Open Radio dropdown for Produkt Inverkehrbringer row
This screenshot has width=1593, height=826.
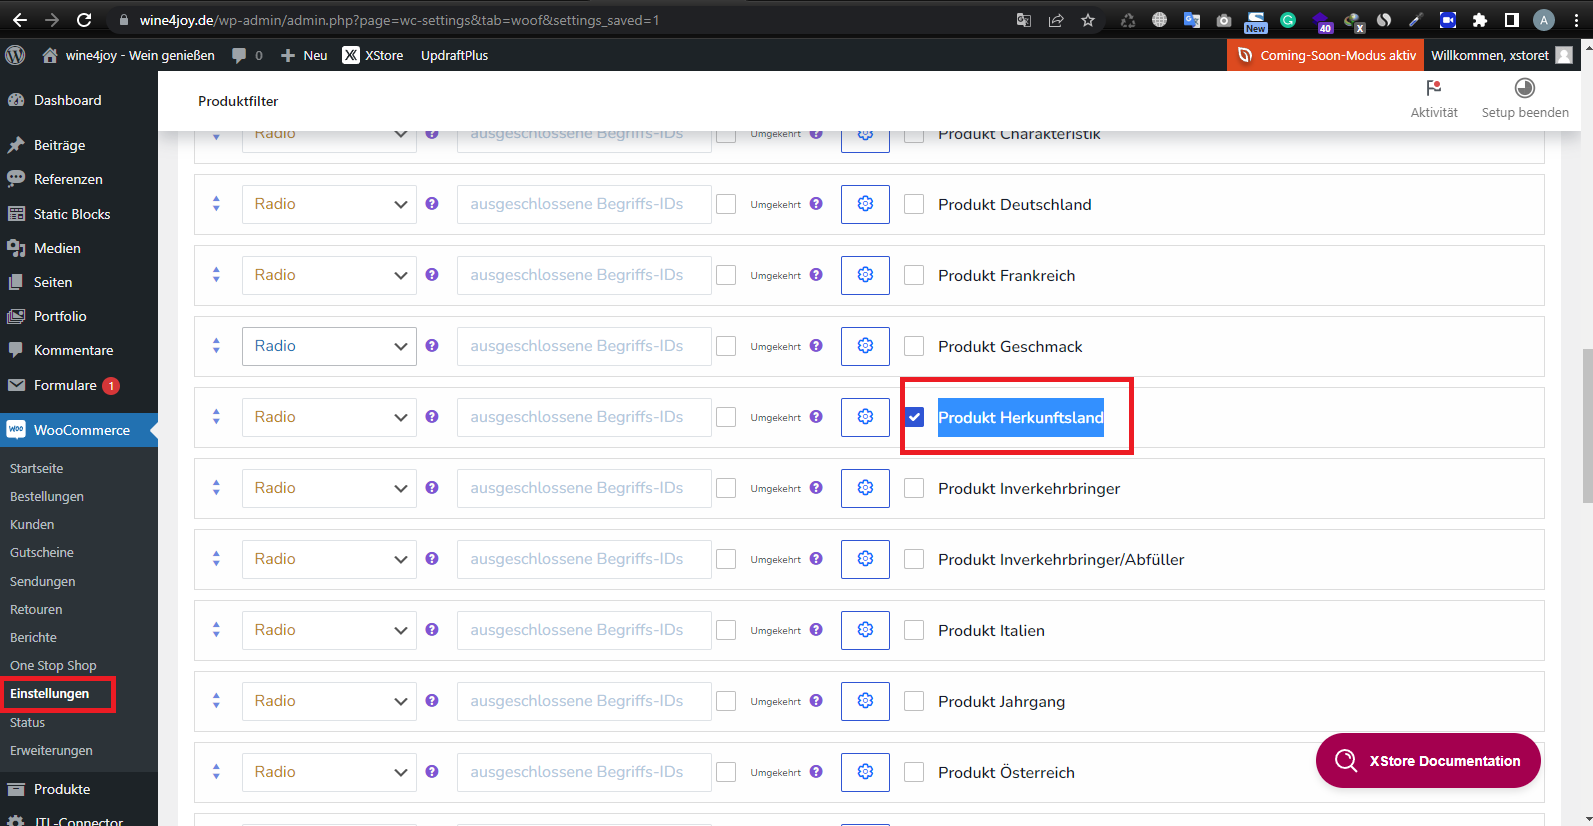tap(329, 488)
